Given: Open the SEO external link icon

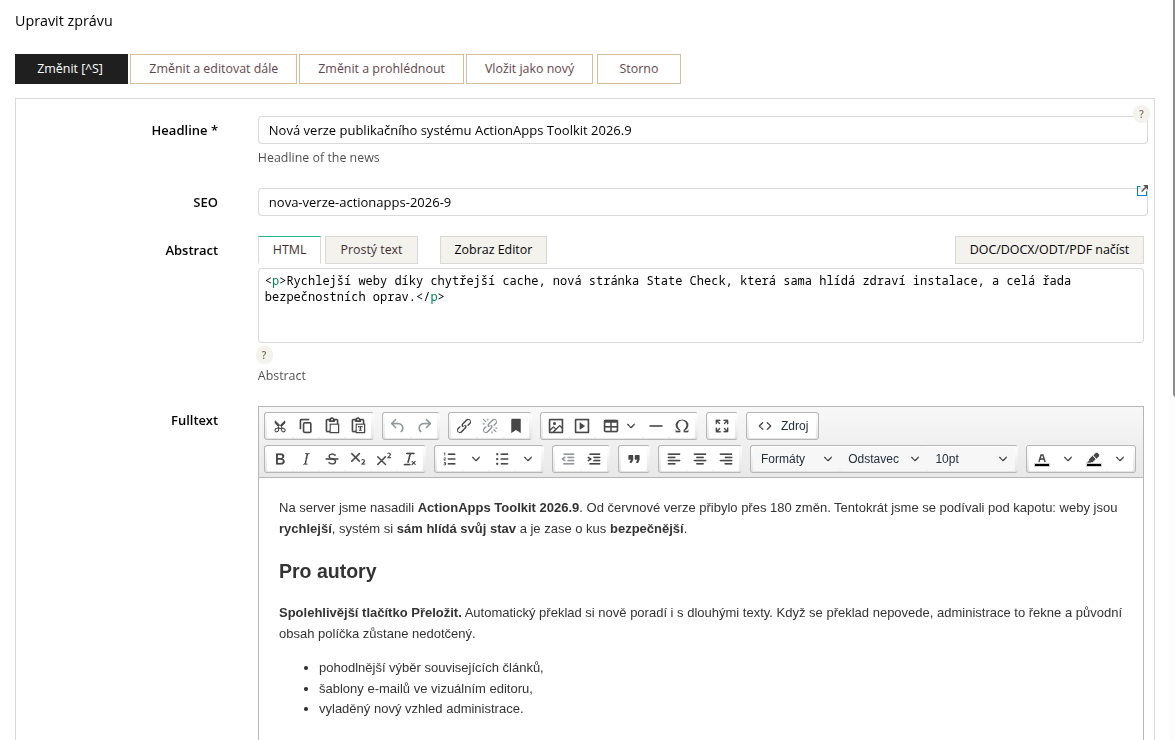Looking at the screenshot, I should click(x=1142, y=191).
